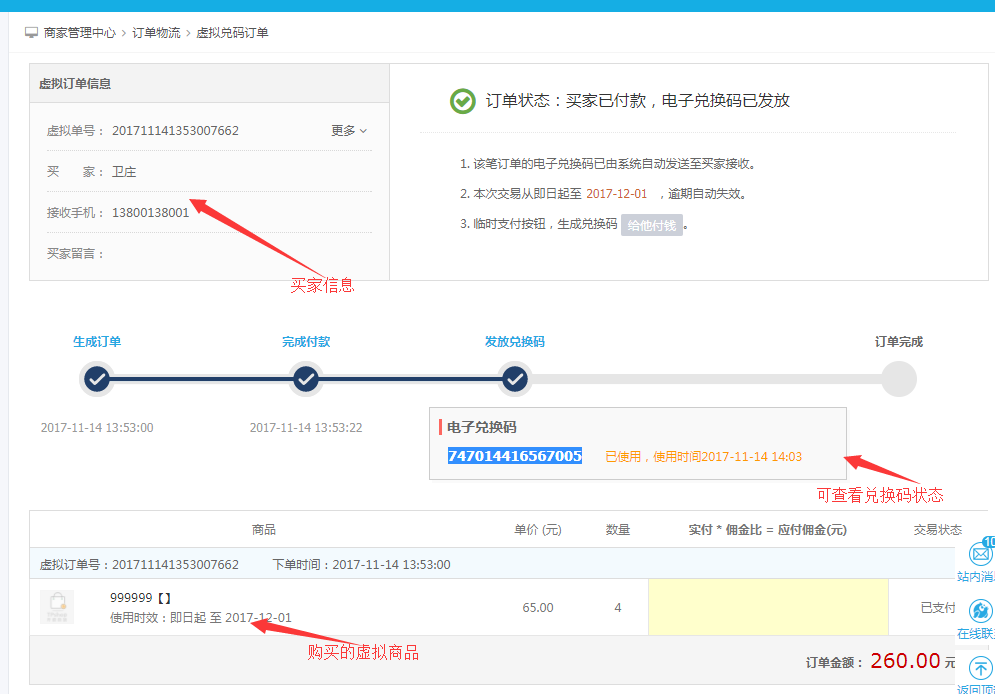Screen dimensions: 995x694
Task: Click the grey 订单完成 step circle
Action: (899, 380)
